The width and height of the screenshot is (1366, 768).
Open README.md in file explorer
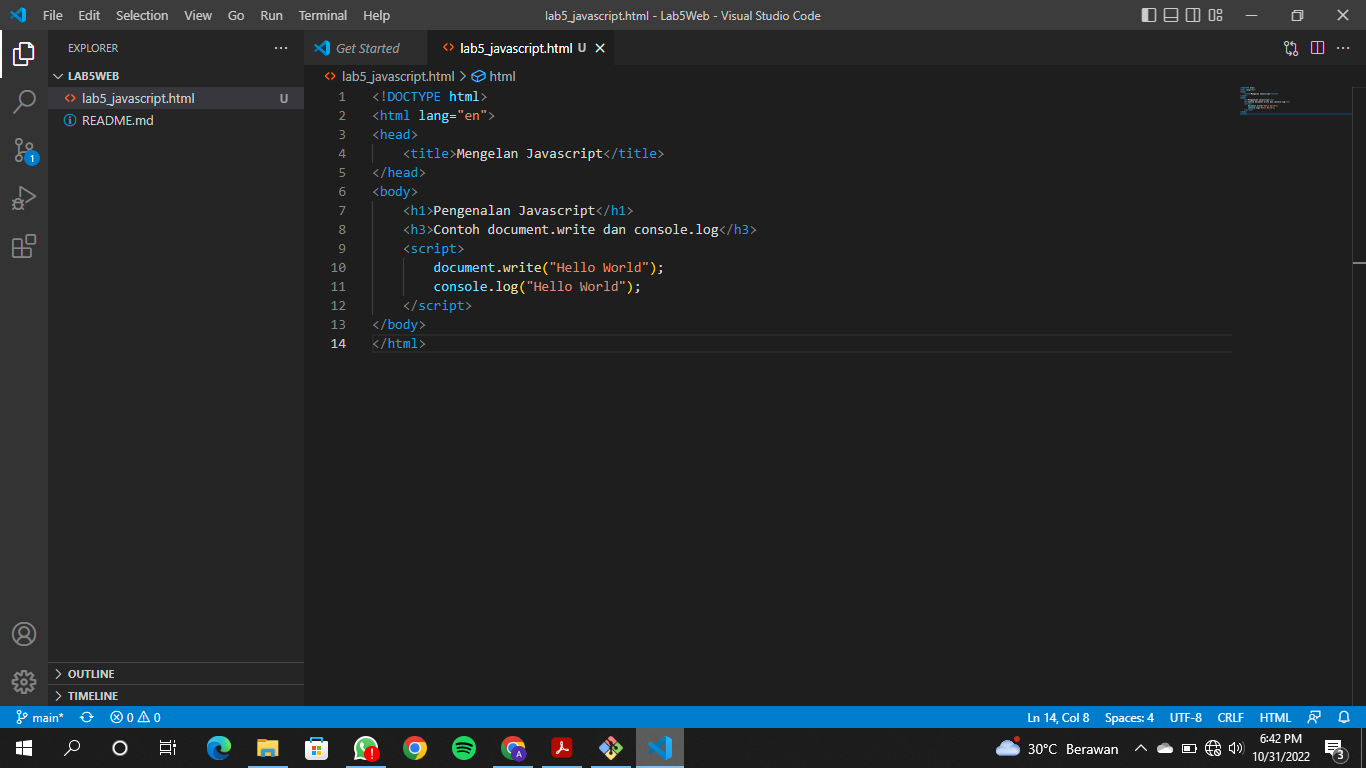click(x=176, y=120)
